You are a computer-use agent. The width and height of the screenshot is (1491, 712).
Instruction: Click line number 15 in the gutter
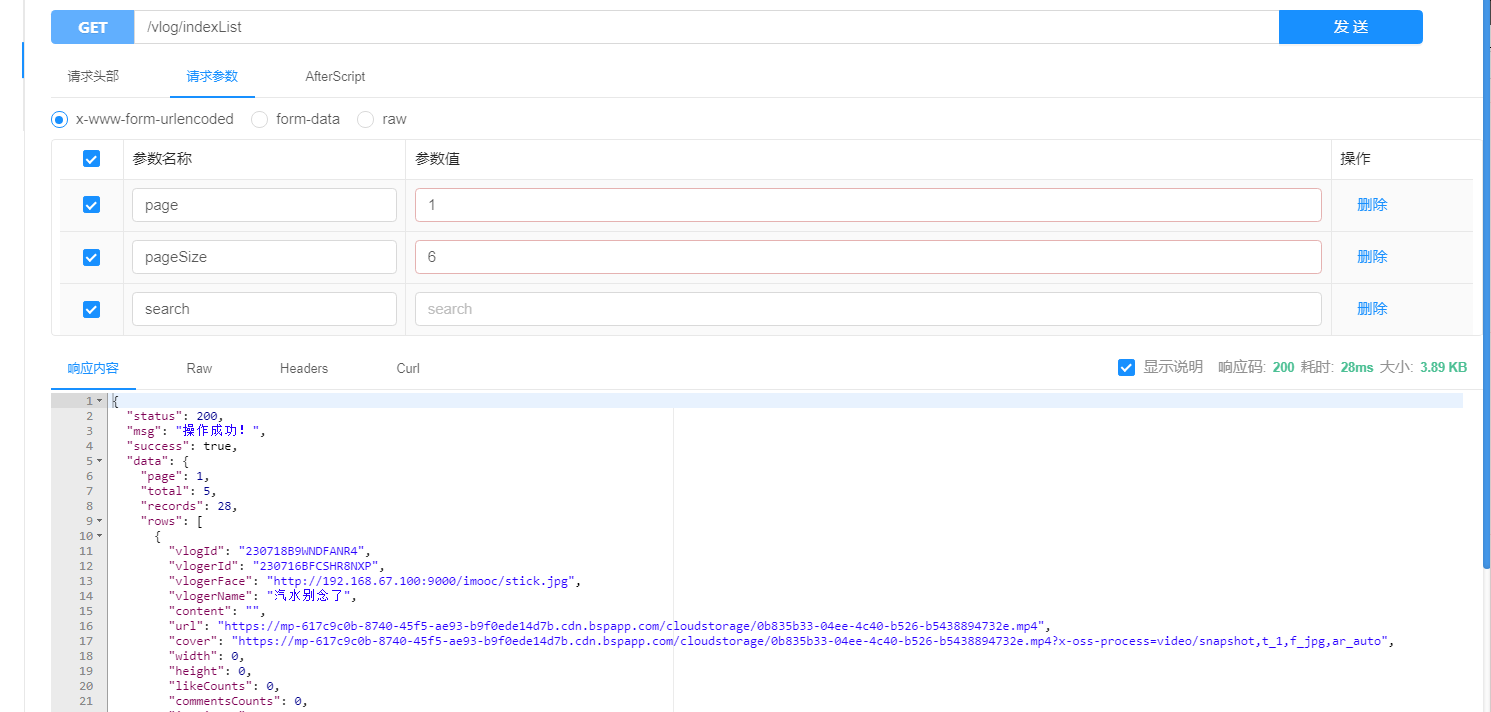(x=86, y=611)
